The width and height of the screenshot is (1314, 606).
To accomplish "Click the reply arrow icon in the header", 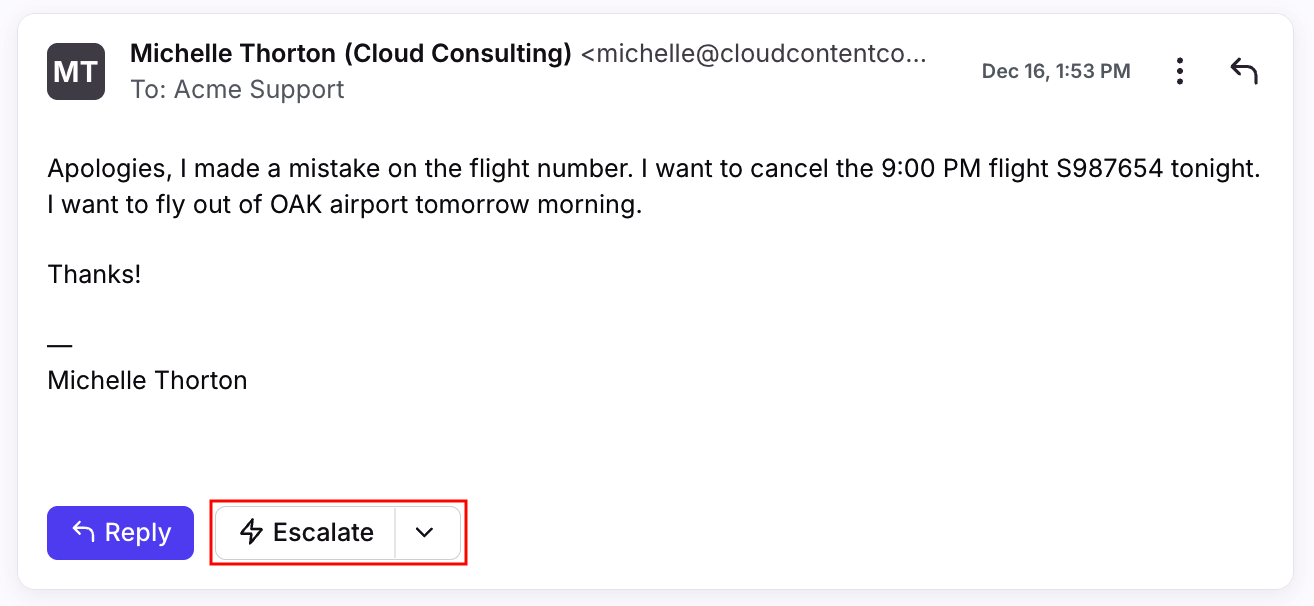I will point(1243,71).
